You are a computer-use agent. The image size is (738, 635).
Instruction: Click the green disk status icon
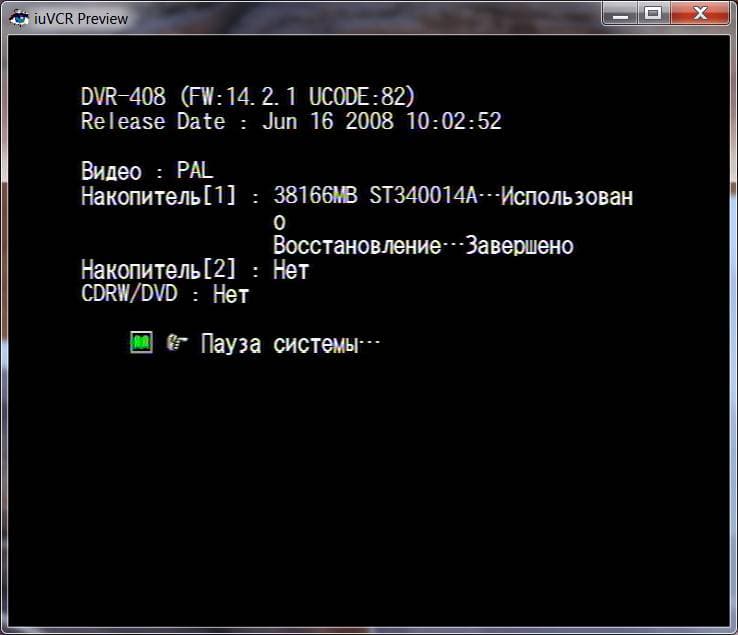point(141,342)
